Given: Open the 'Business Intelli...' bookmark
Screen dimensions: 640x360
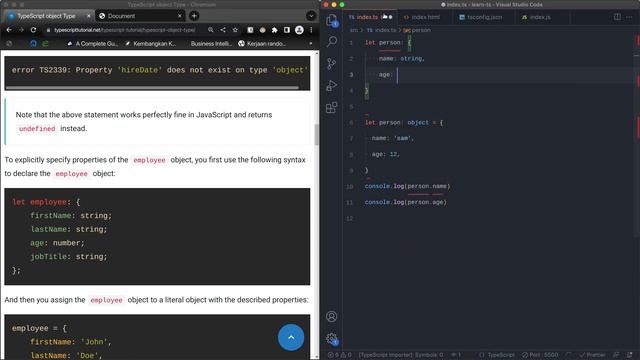Looking at the screenshot, I should pyautogui.click(x=211, y=43).
